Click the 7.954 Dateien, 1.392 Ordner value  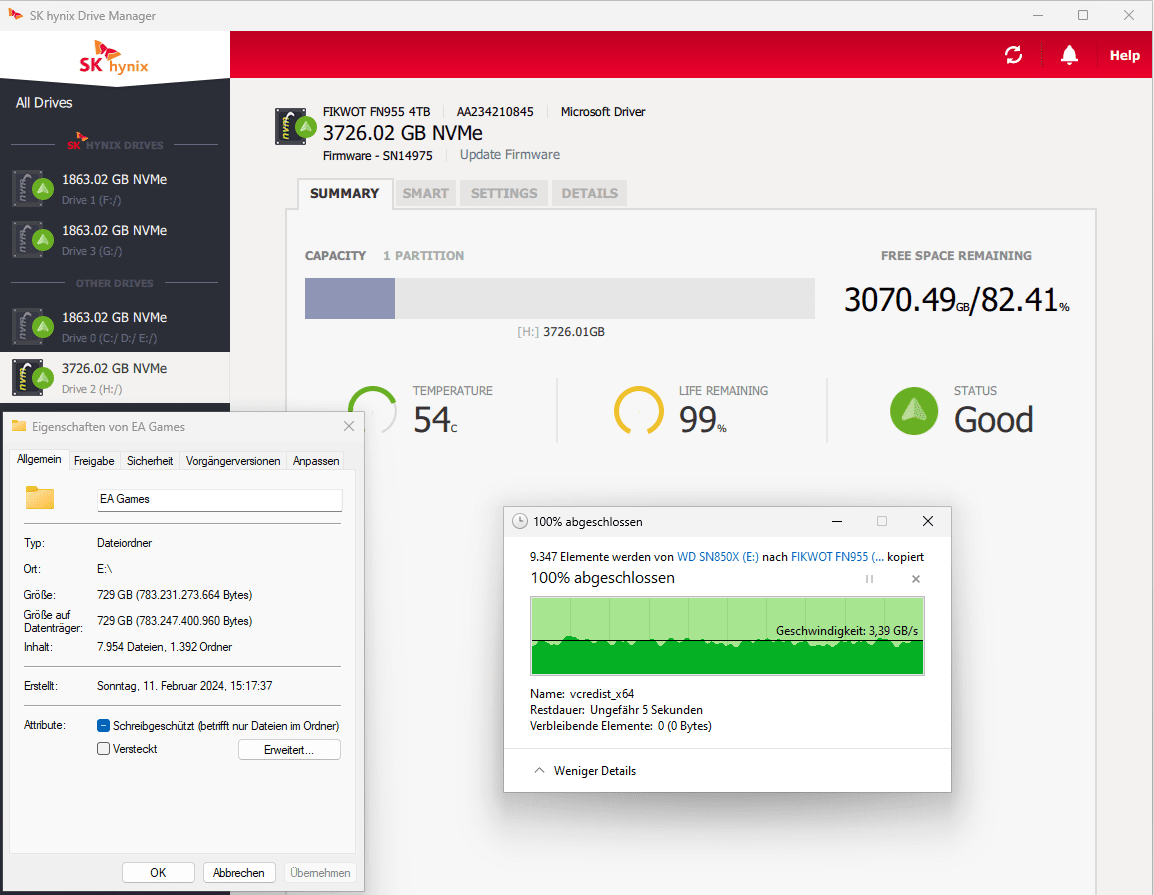pyautogui.click(x=164, y=647)
